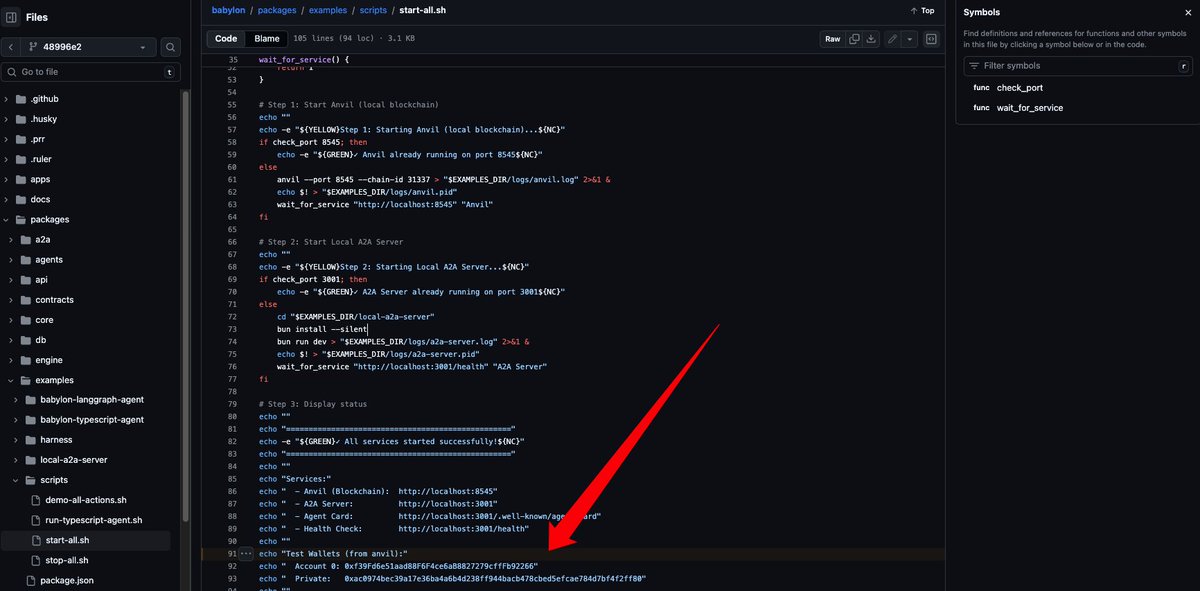This screenshot has width=1200, height=591.
Task: Click the folder icon of docs
Action: click(21, 199)
